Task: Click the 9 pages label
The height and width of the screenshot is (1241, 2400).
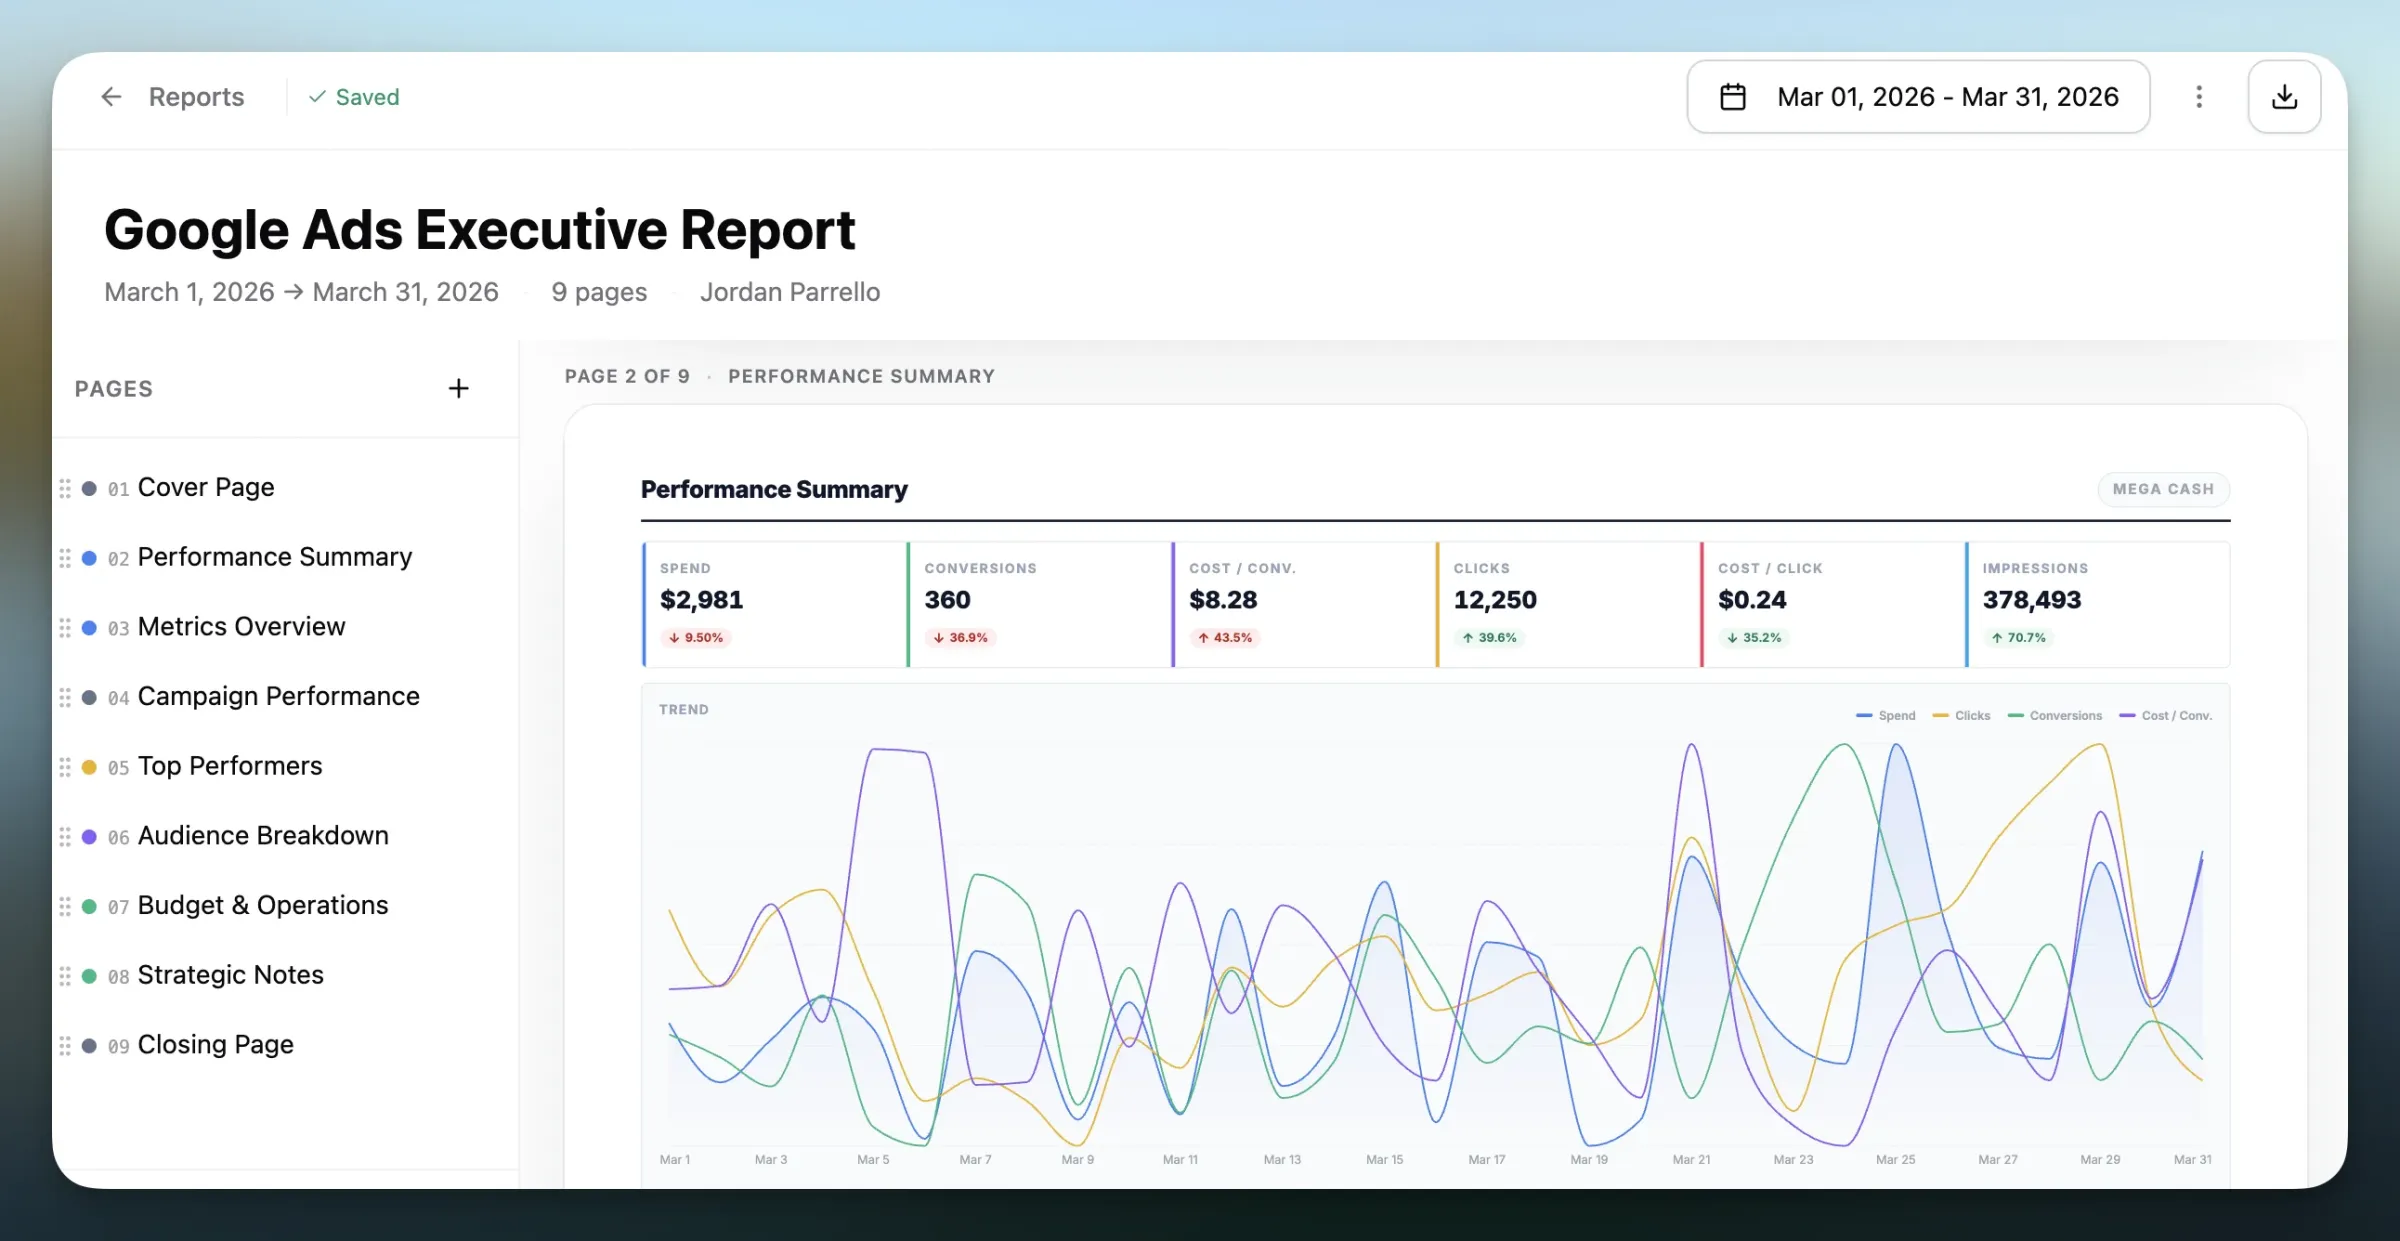Action: point(599,292)
